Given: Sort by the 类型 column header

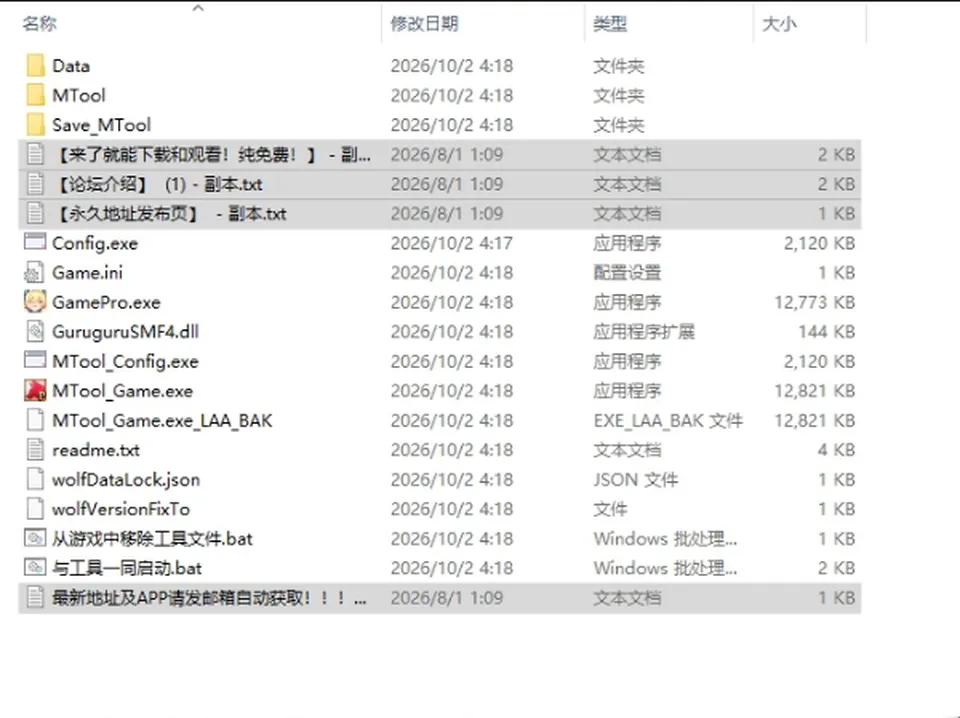Looking at the screenshot, I should coord(610,24).
